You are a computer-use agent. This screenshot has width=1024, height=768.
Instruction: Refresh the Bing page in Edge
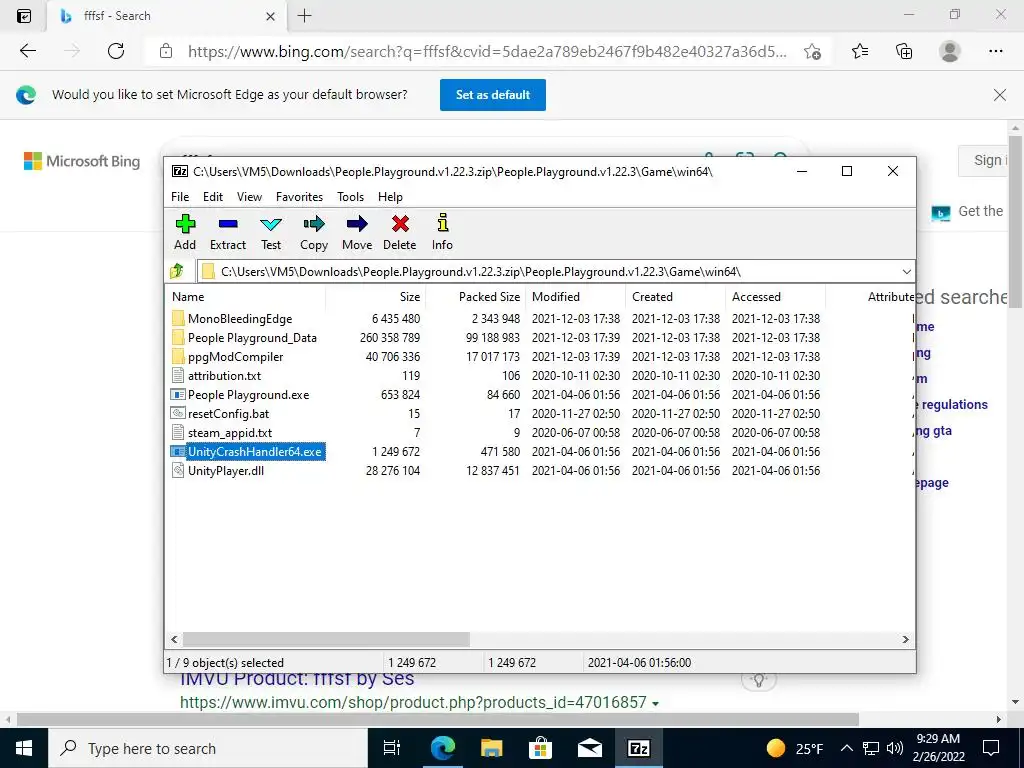tap(116, 51)
